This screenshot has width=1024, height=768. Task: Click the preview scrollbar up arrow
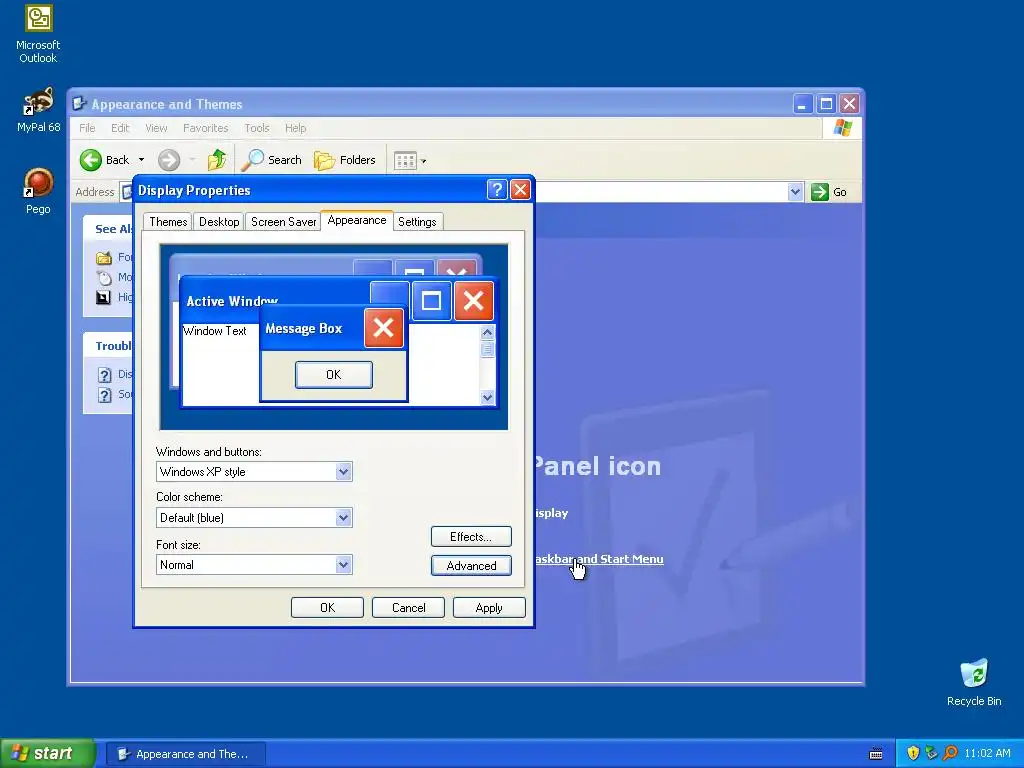(x=487, y=332)
